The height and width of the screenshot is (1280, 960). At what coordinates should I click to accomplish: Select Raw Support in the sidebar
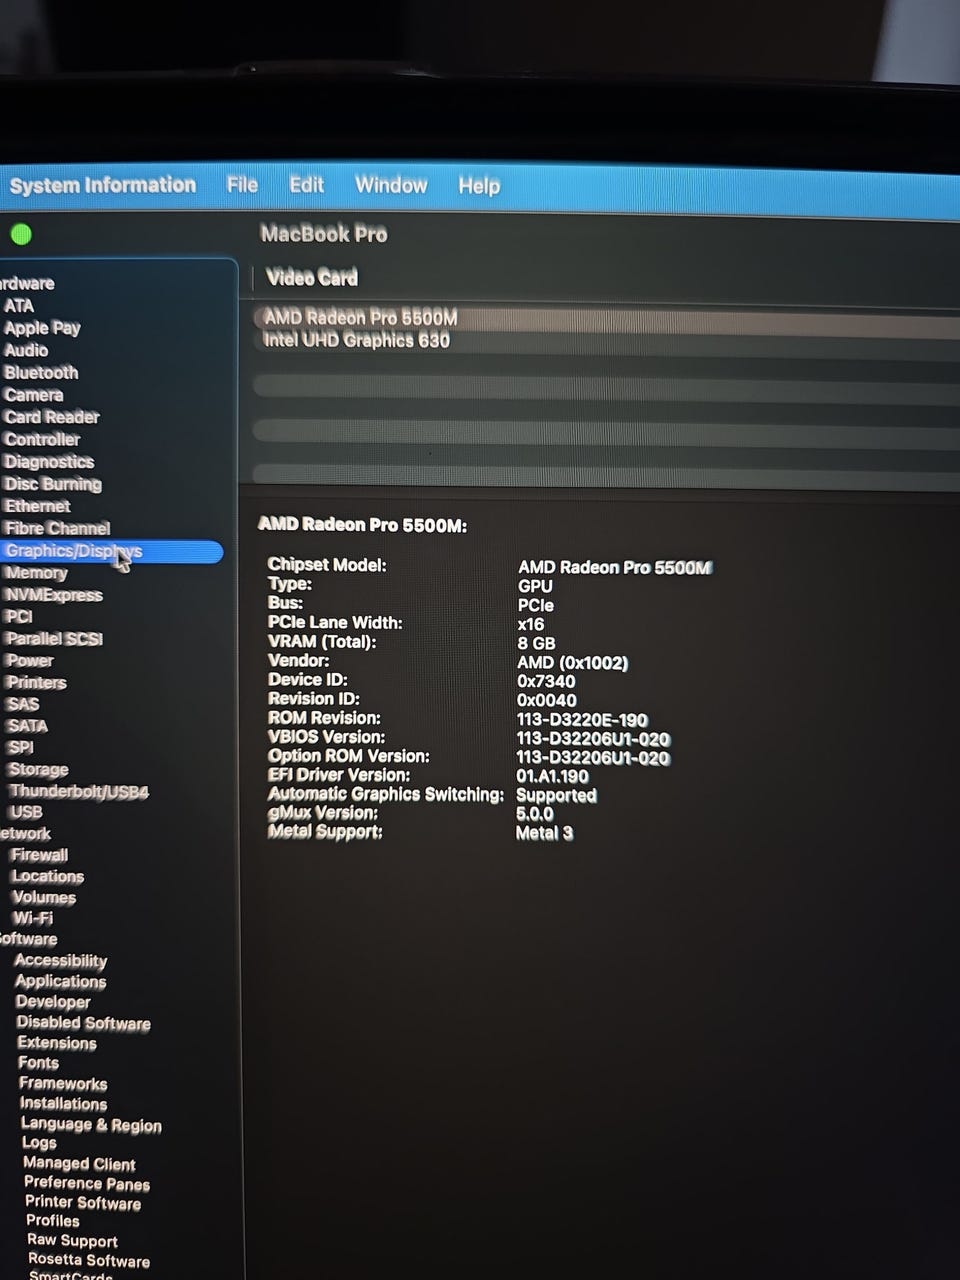tap(72, 1241)
